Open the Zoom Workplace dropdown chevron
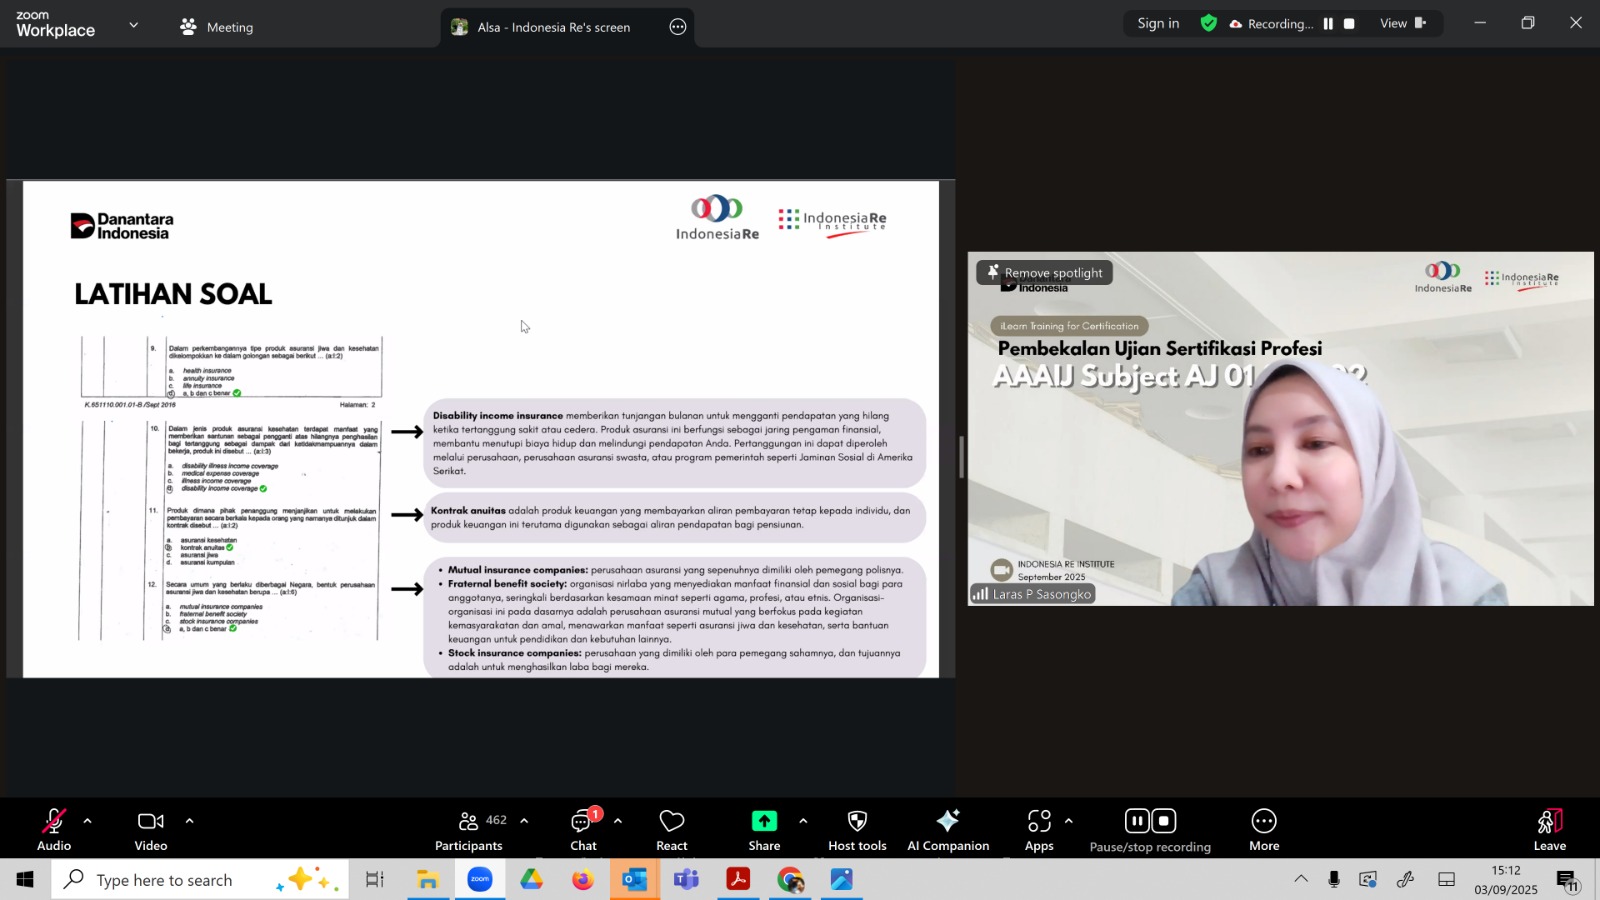1600x900 pixels. pyautogui.click(x=133, y=25)
